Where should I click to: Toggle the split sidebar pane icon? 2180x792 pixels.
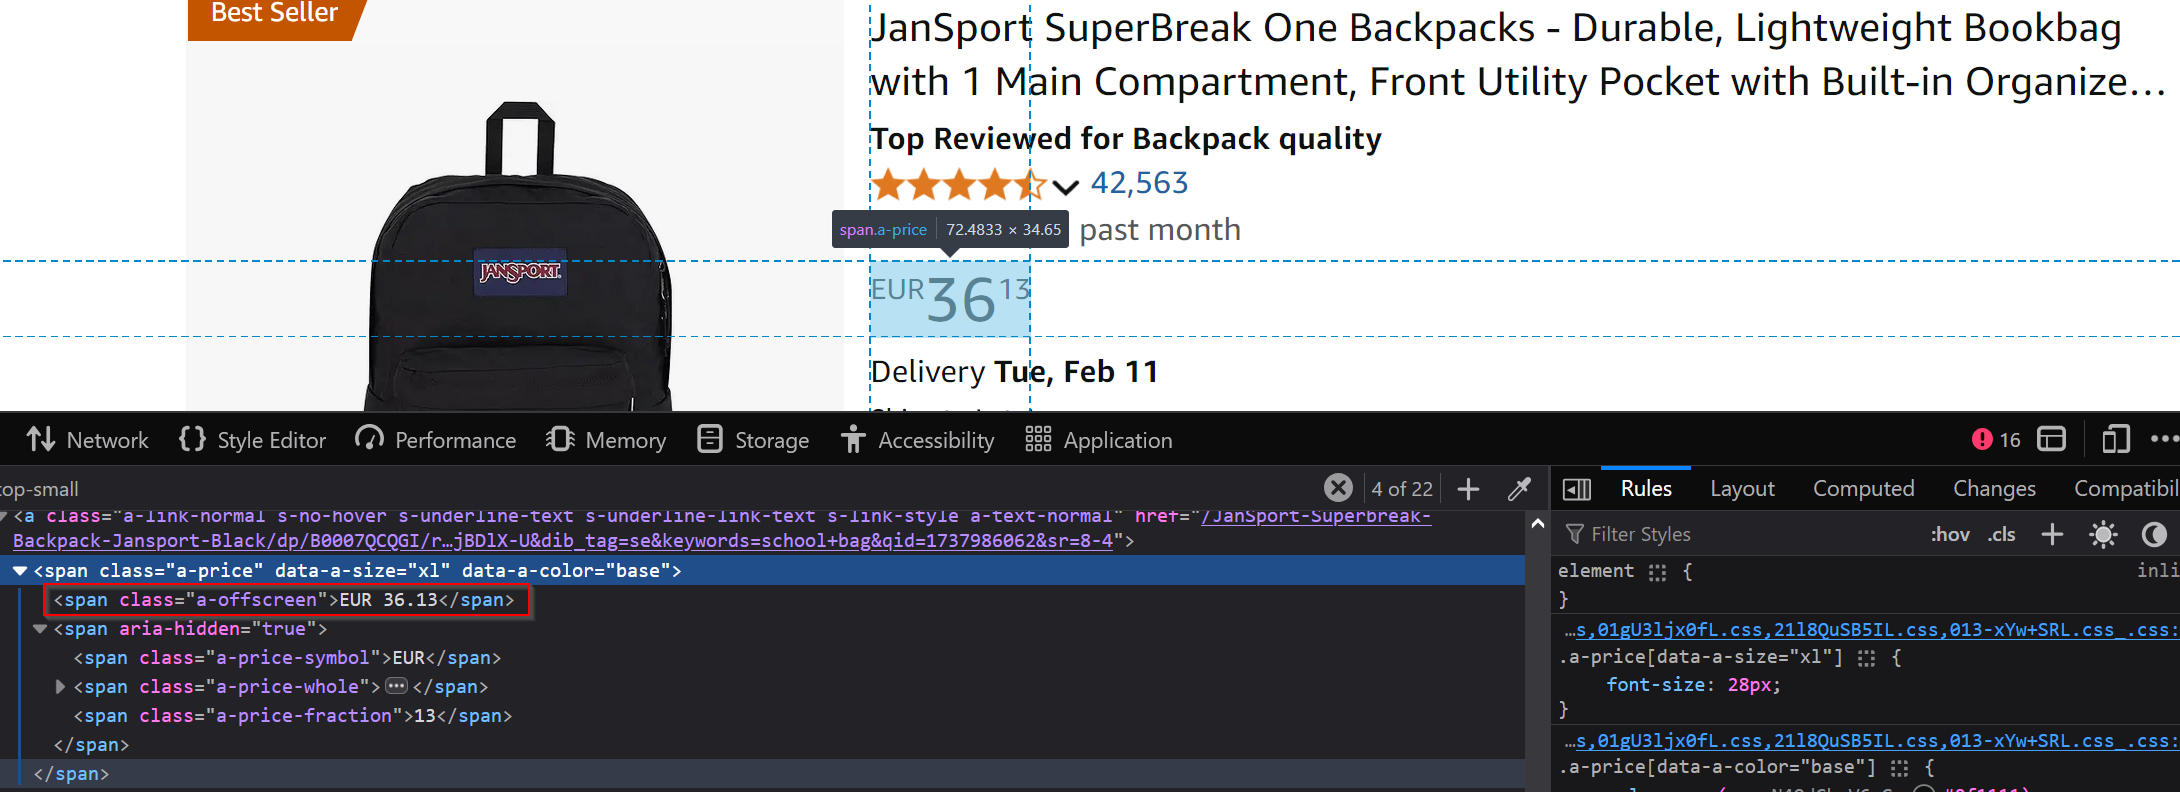point(1577,489)
